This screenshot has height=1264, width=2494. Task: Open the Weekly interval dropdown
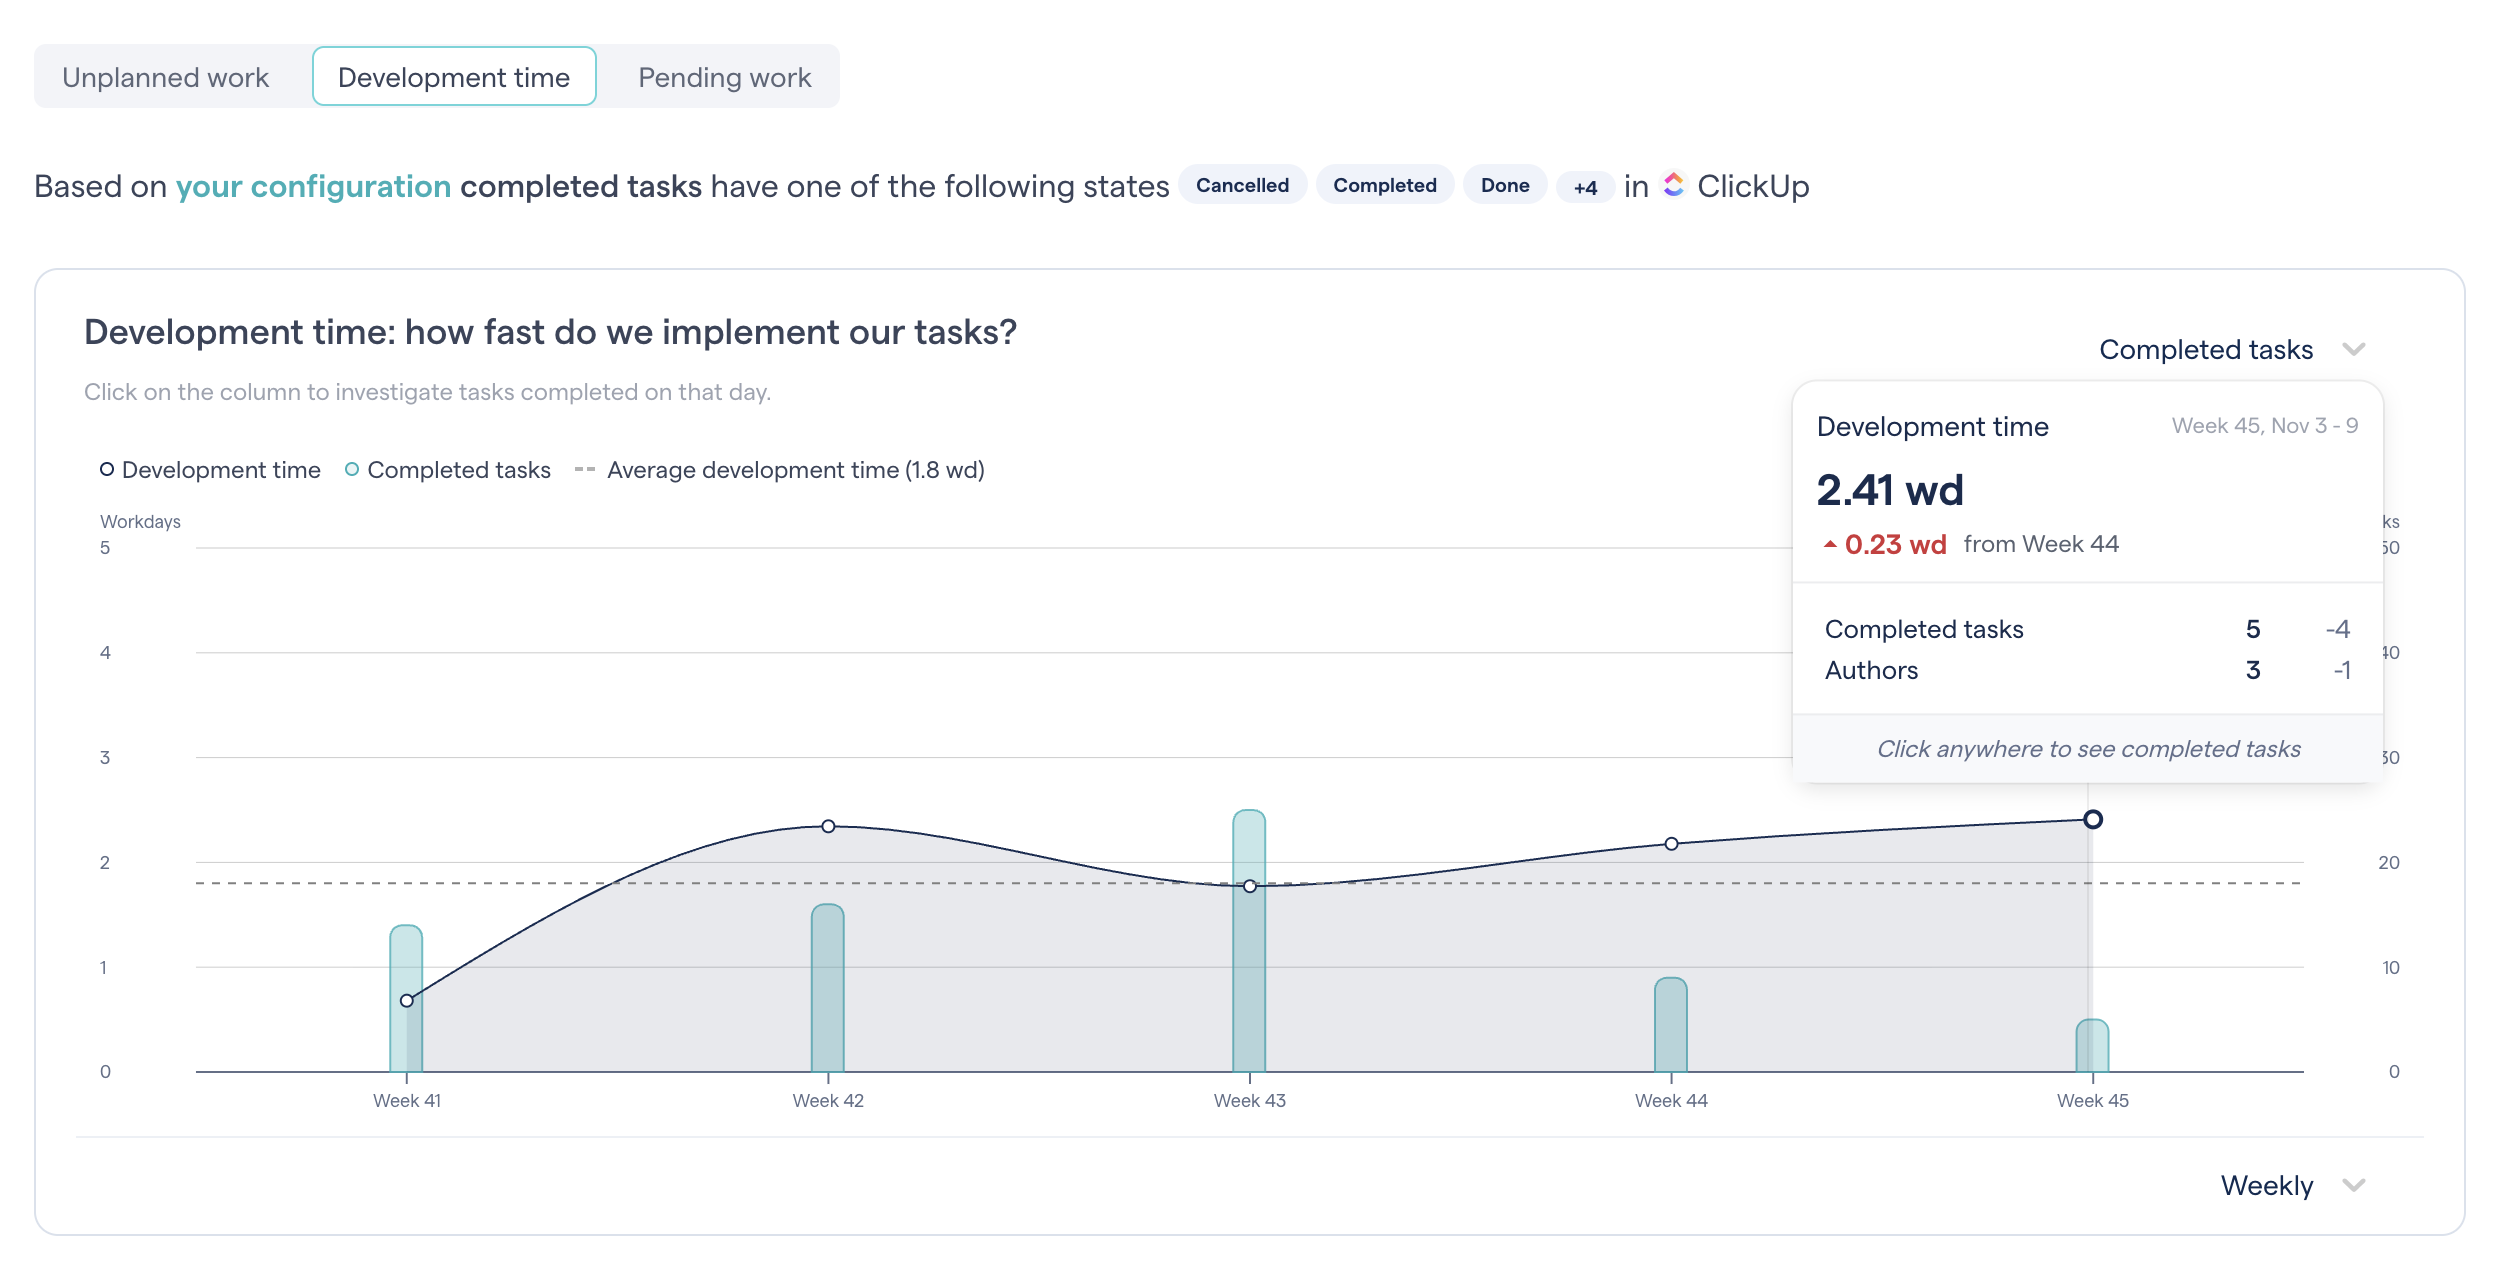click(2289, 1185)
